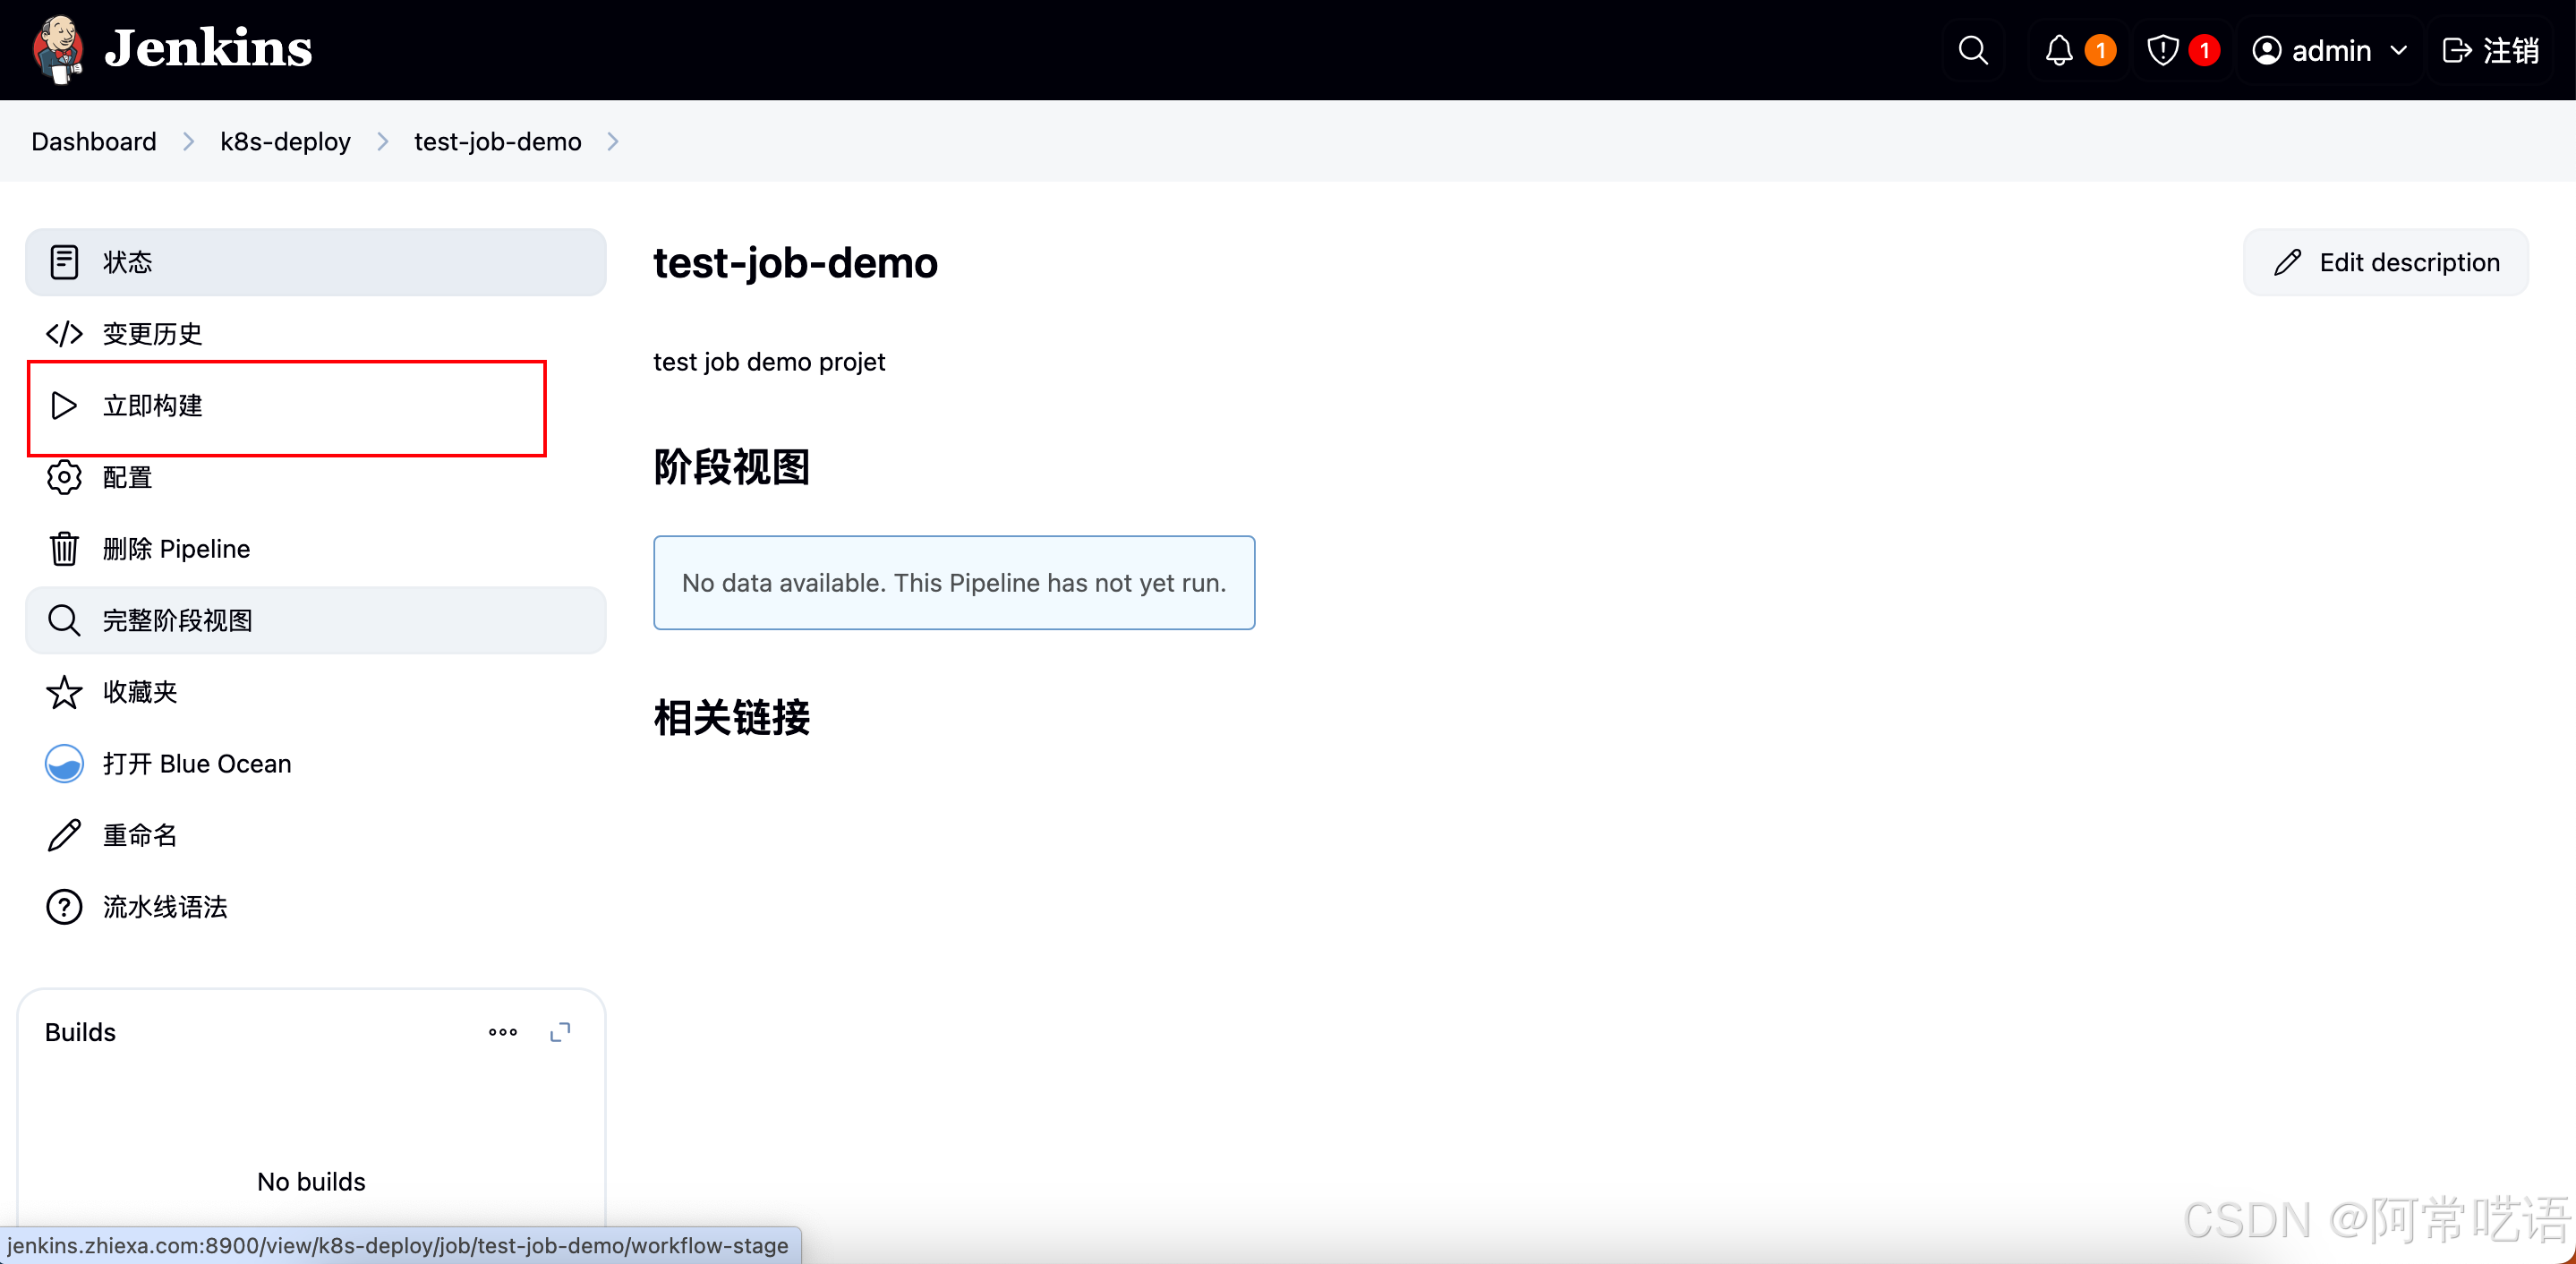The image size is (2576, 1264).
Task: Go to k8s-deploy in breadcrumb
Action: (x=285, y=142)
